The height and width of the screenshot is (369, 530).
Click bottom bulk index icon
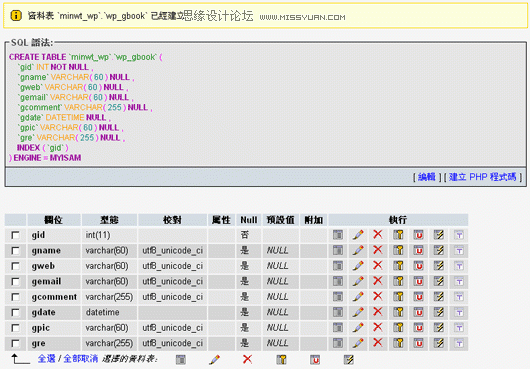point(348,359)
